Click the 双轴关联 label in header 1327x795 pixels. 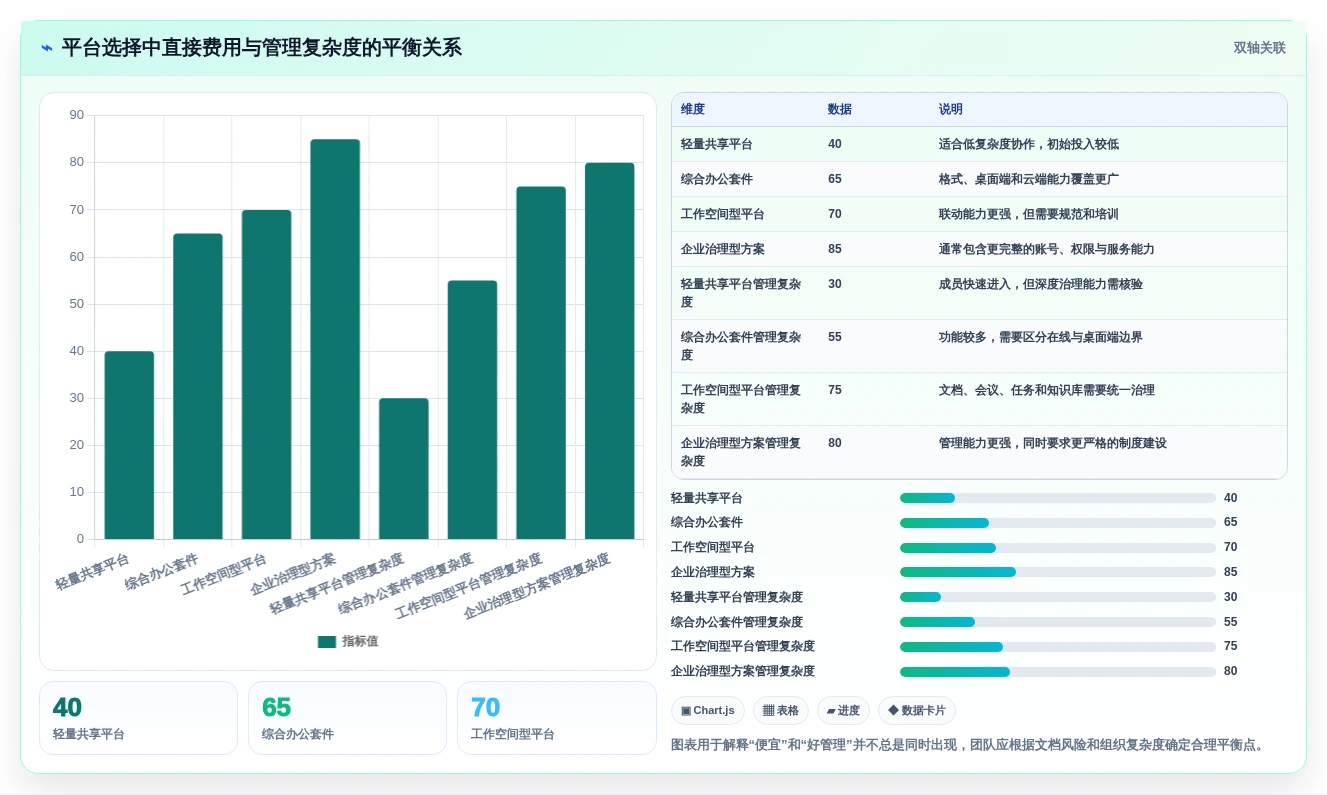coord(1259,48)
